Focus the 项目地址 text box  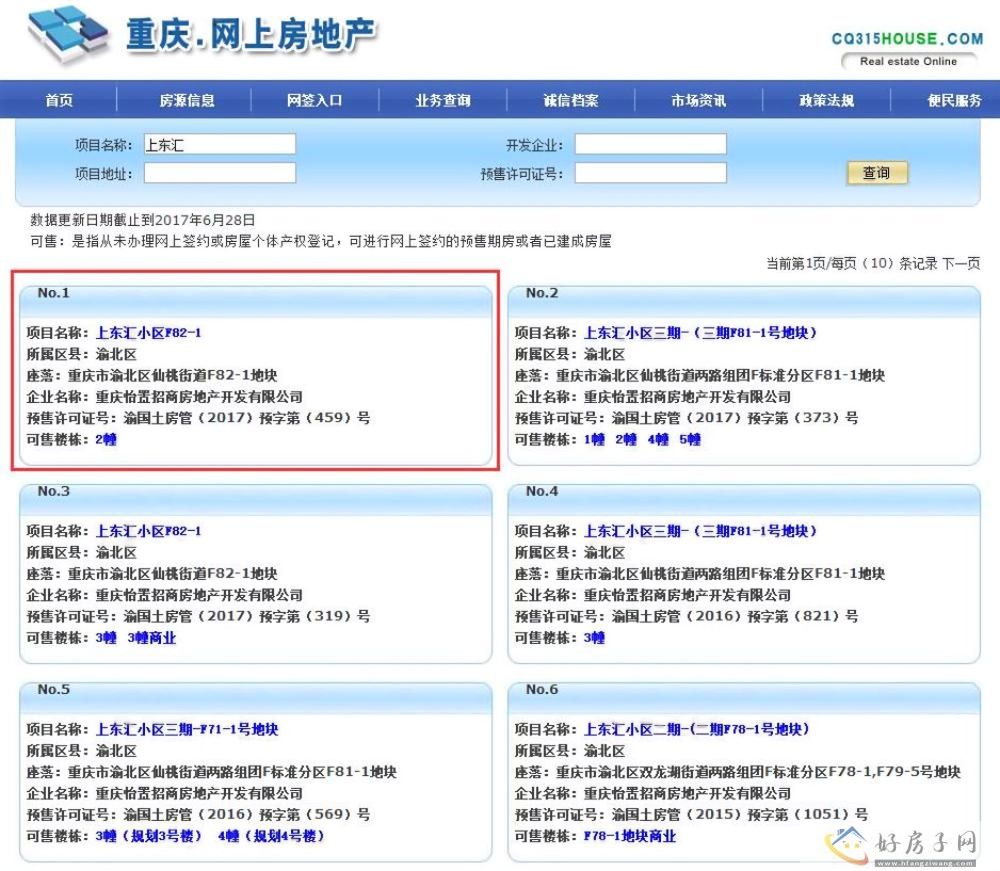(220, 173)
